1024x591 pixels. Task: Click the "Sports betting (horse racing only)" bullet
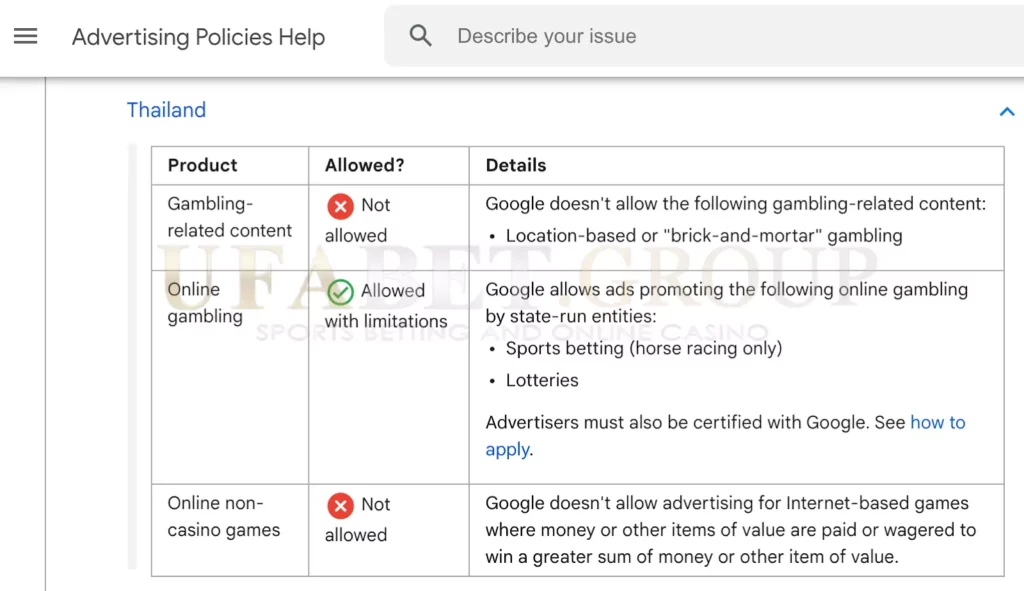(x=643, y=348)
